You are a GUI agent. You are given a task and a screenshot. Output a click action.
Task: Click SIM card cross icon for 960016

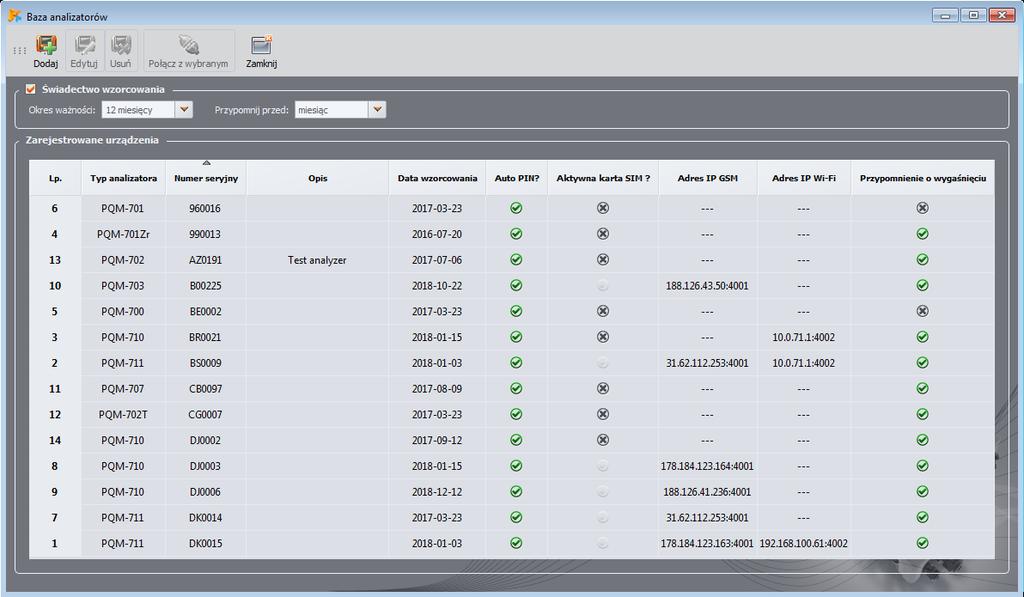point(603,208)
